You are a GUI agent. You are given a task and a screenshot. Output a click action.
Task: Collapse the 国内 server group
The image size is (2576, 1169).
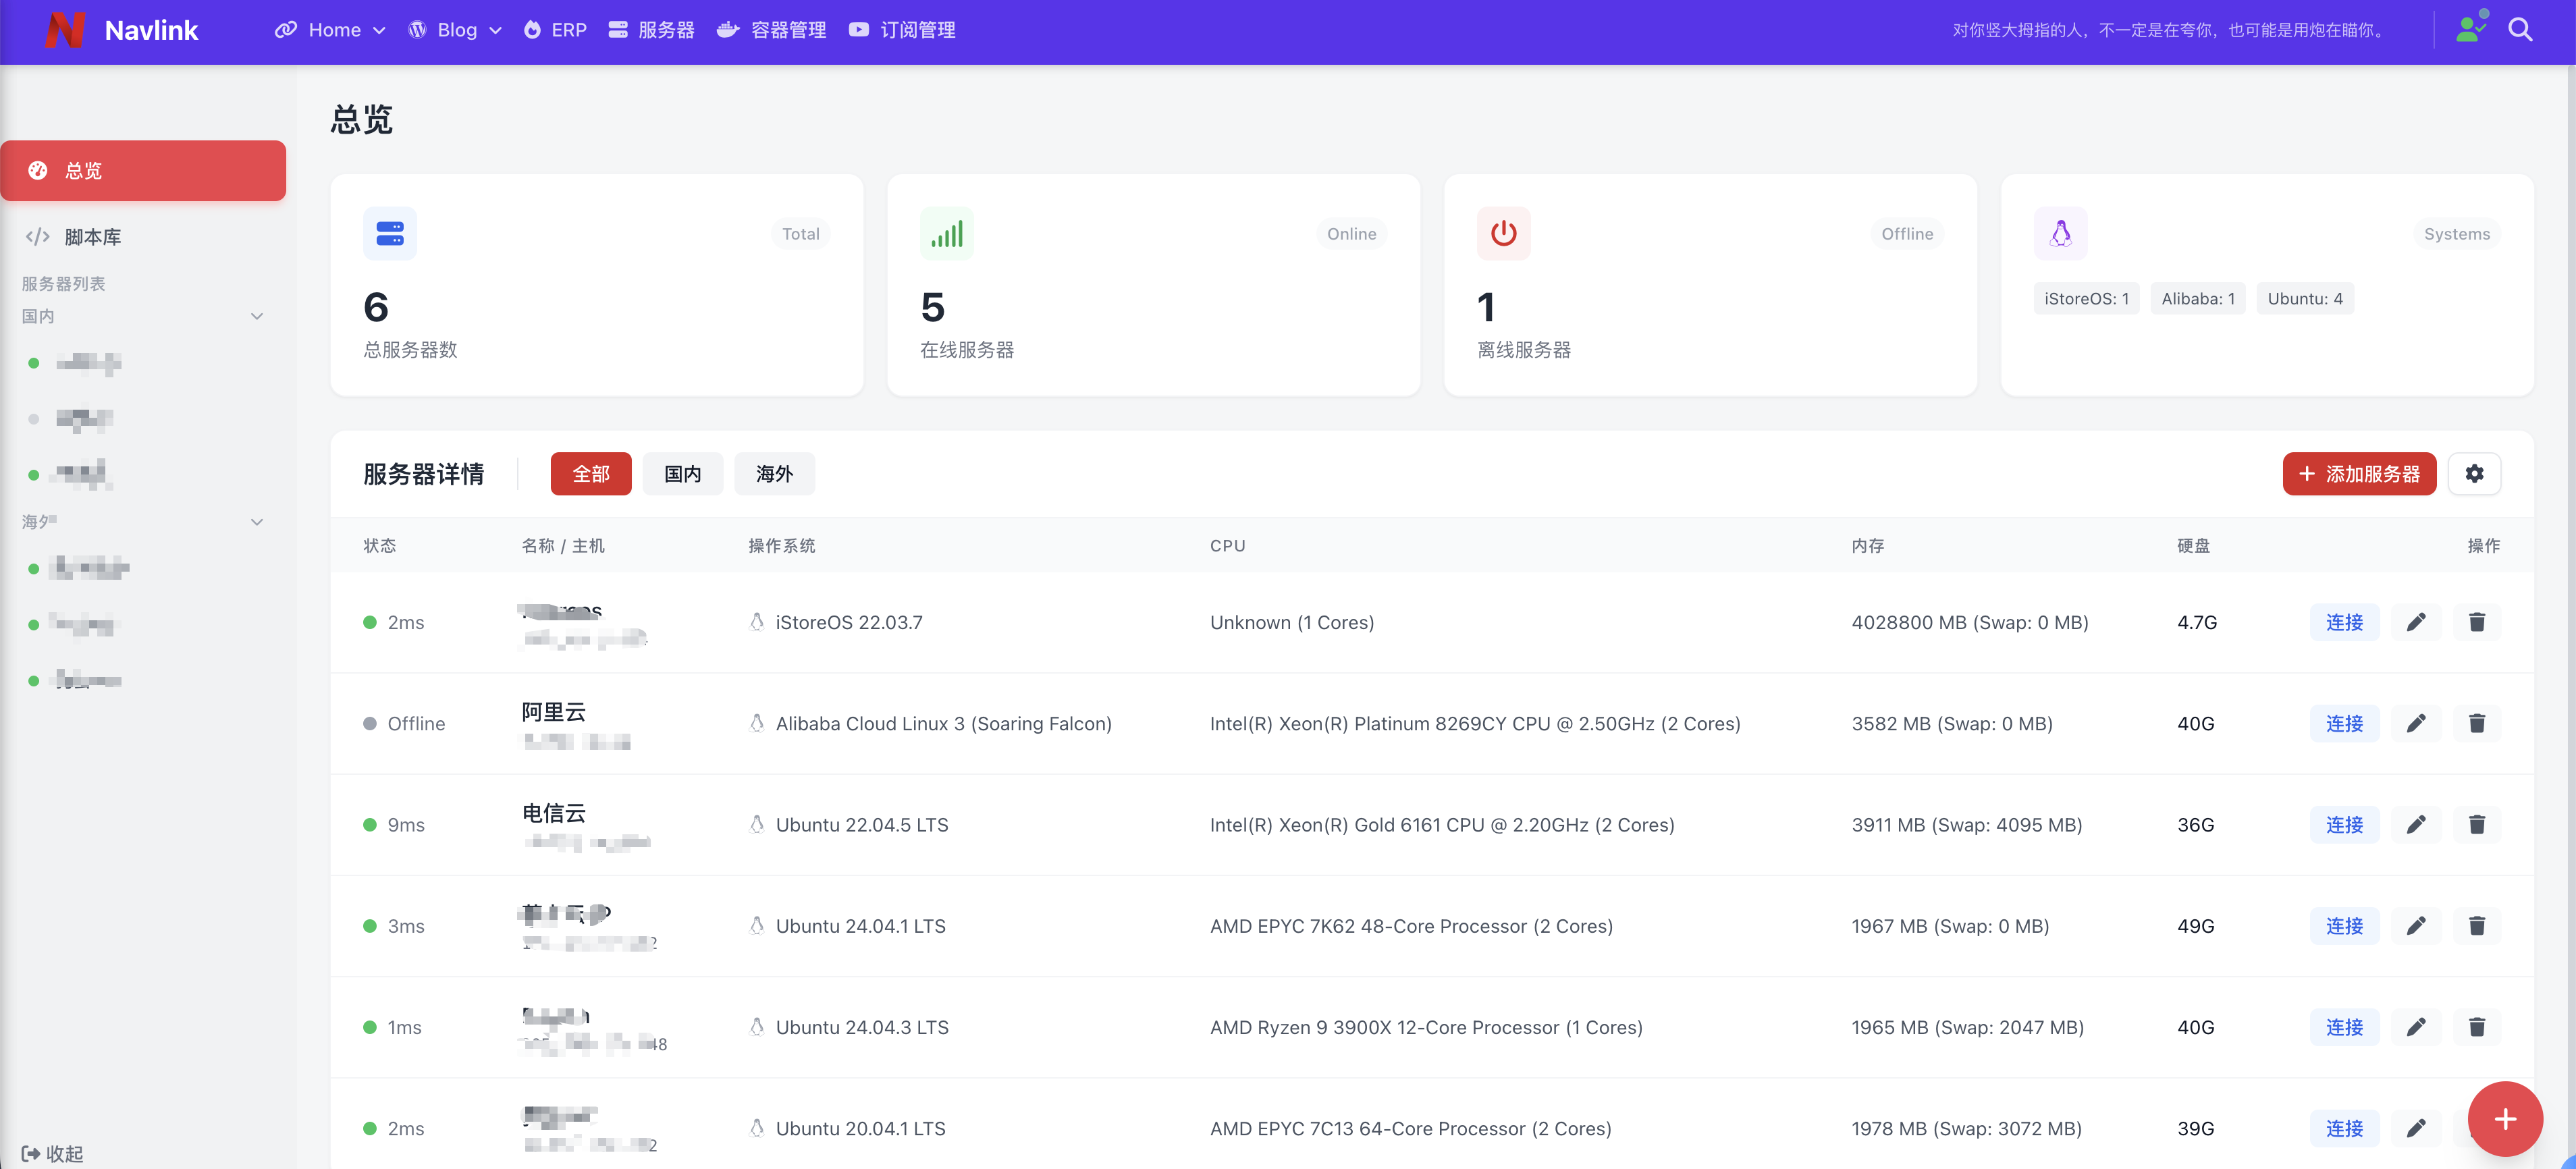[x=257, y=316]
